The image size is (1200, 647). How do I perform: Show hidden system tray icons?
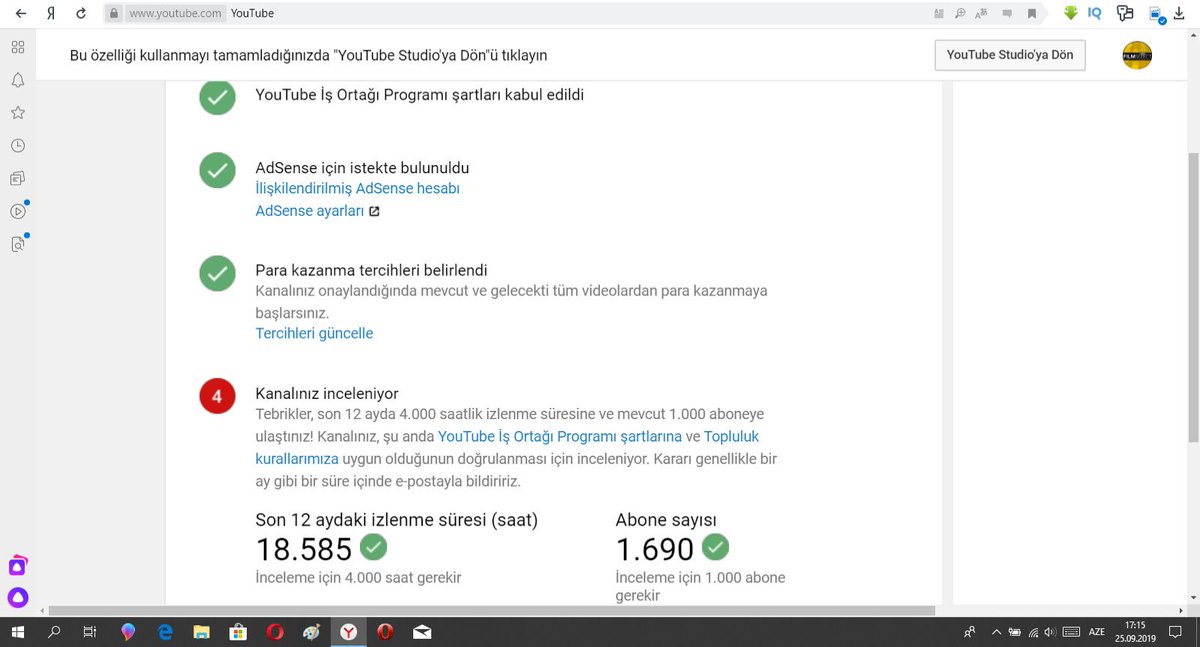point(996,632)
